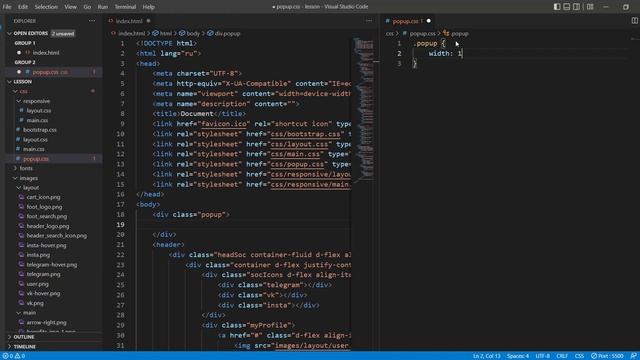This screenshot has height=360, width=640.
Task: Open the Terminal menu
Action: point(125,7)
